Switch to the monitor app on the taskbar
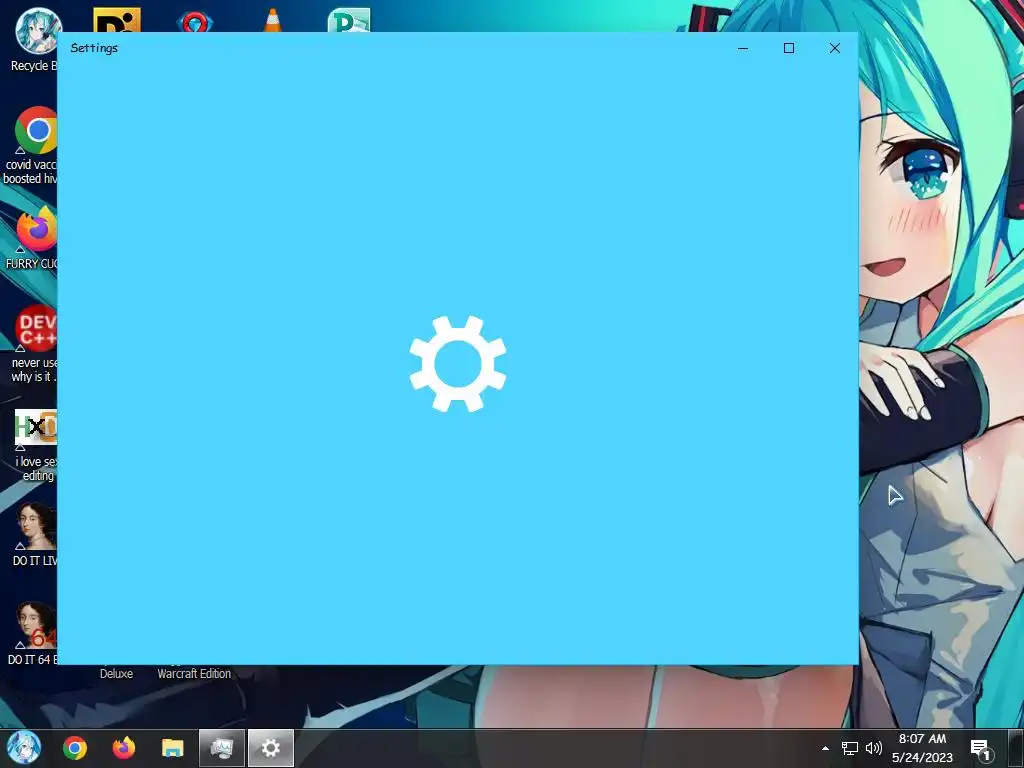 [x=221, y=748]
